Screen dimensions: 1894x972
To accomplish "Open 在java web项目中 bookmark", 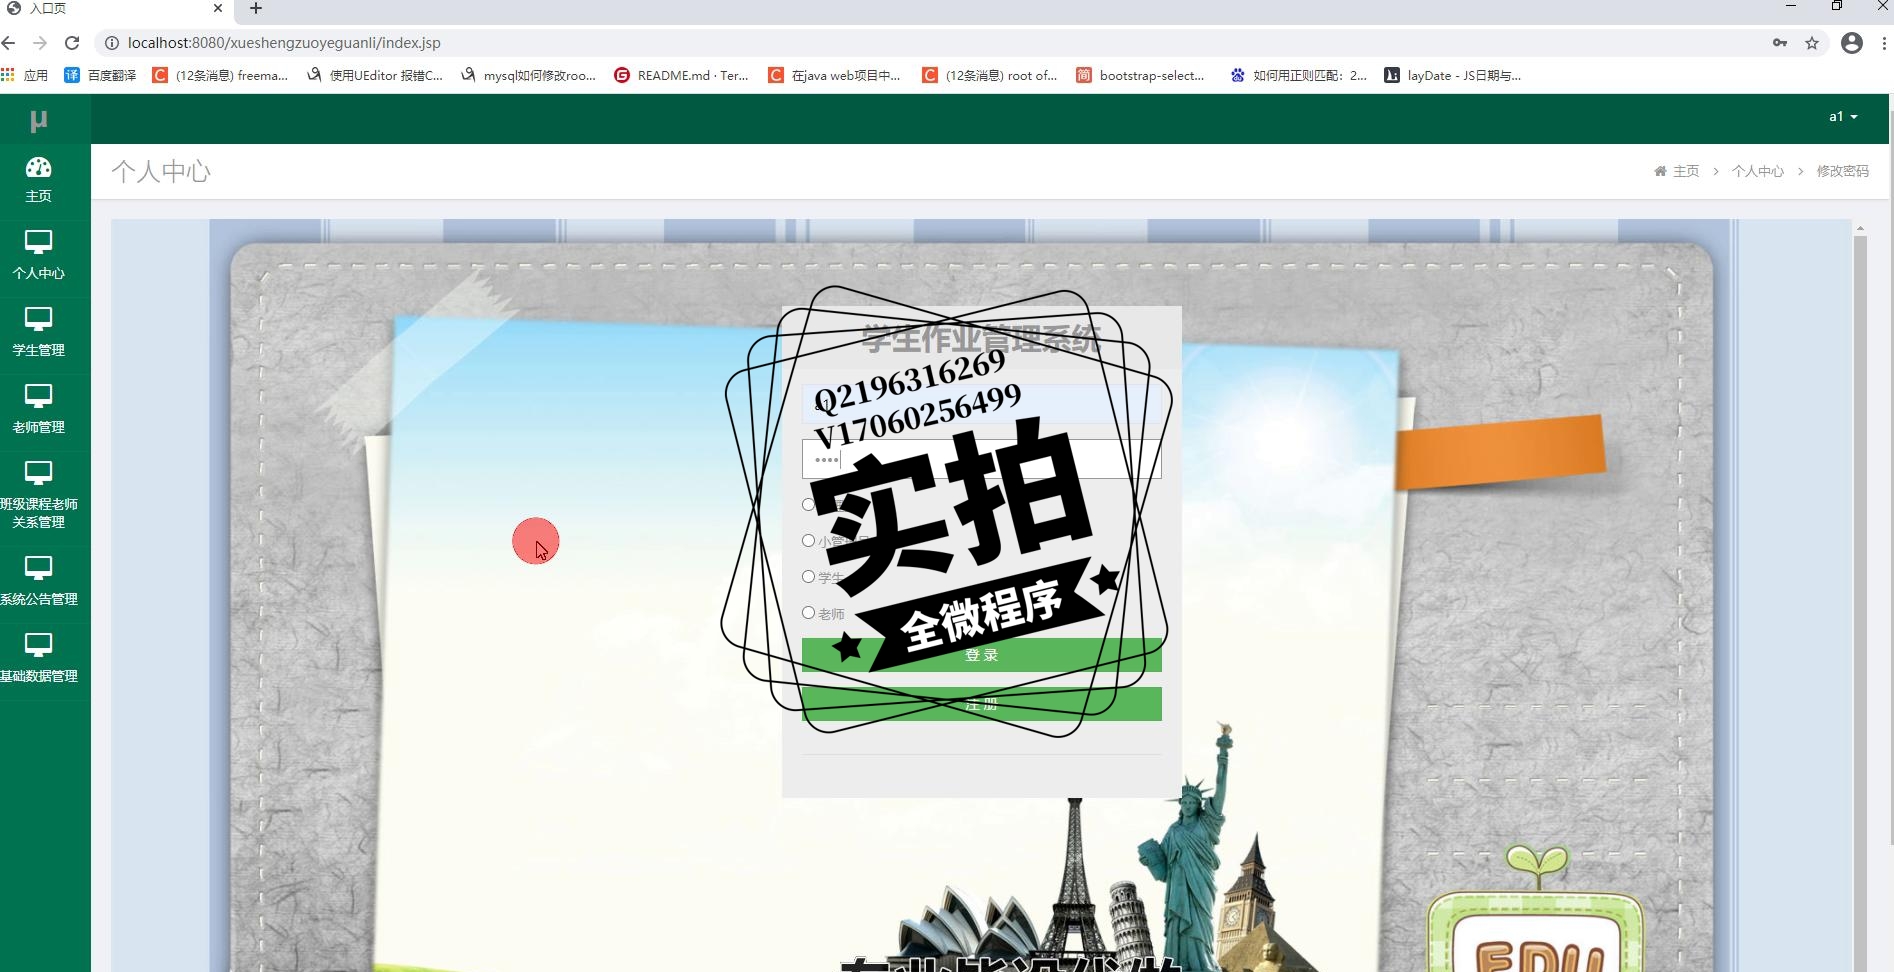I will (835, 75).
